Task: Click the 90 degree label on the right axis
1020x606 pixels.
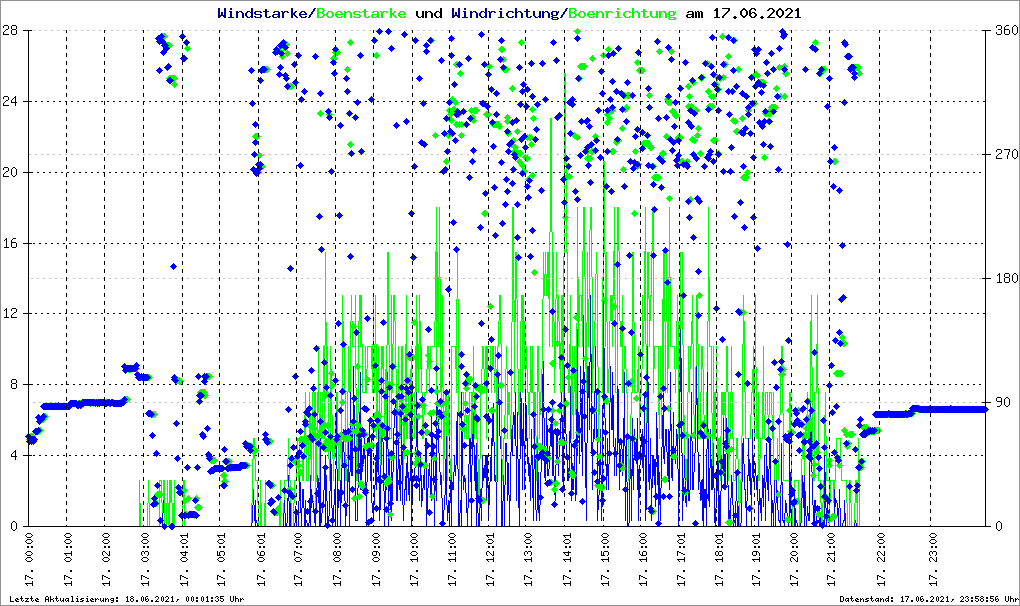Action: pos(1002,403)
